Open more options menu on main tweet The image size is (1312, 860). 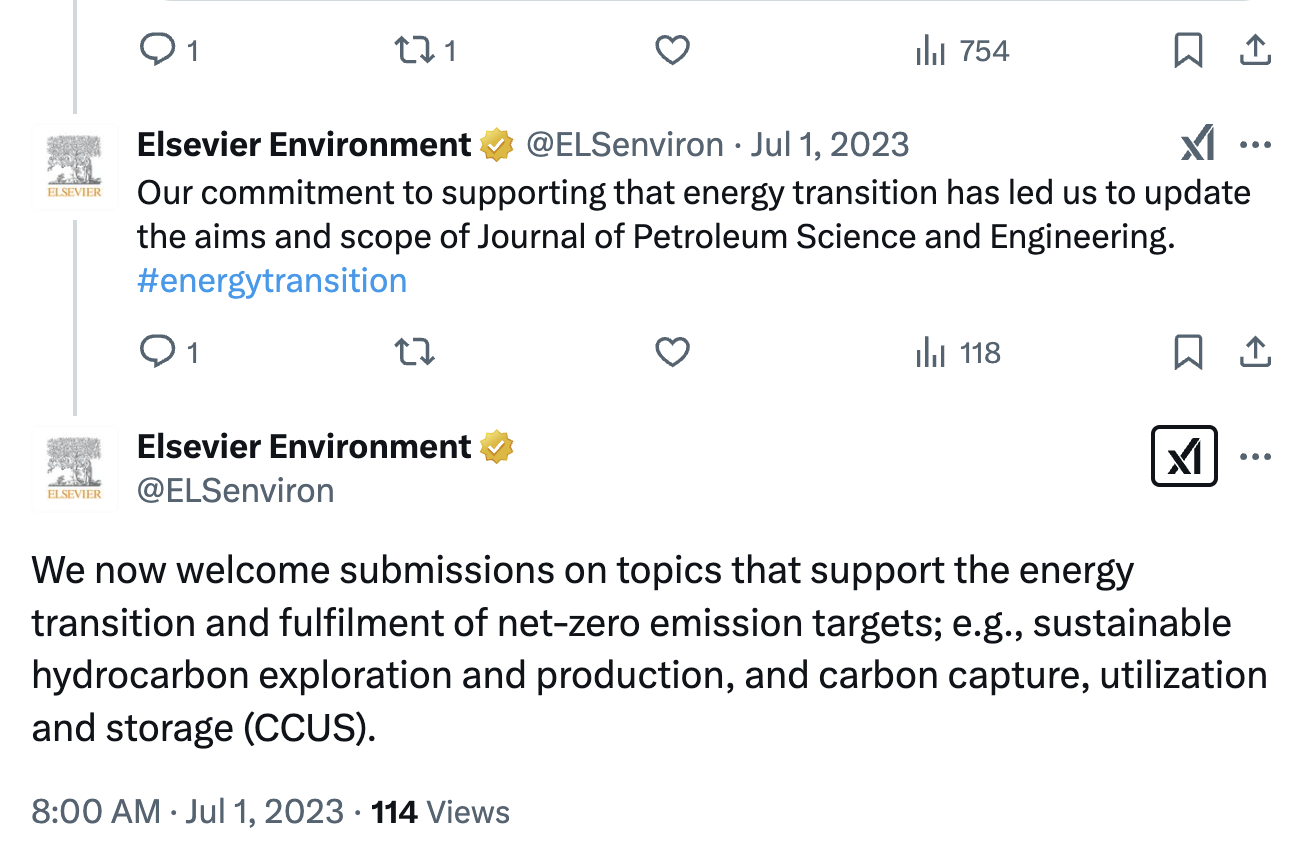[x=1255, y=457]
